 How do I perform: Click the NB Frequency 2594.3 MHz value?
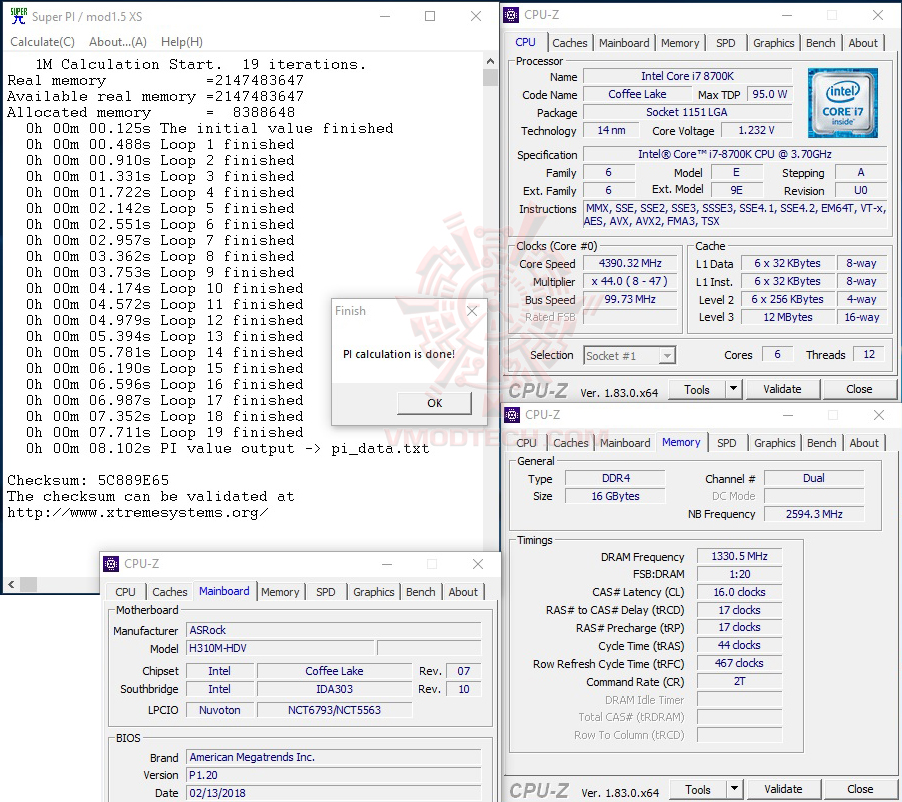click(x=814, y=514)
